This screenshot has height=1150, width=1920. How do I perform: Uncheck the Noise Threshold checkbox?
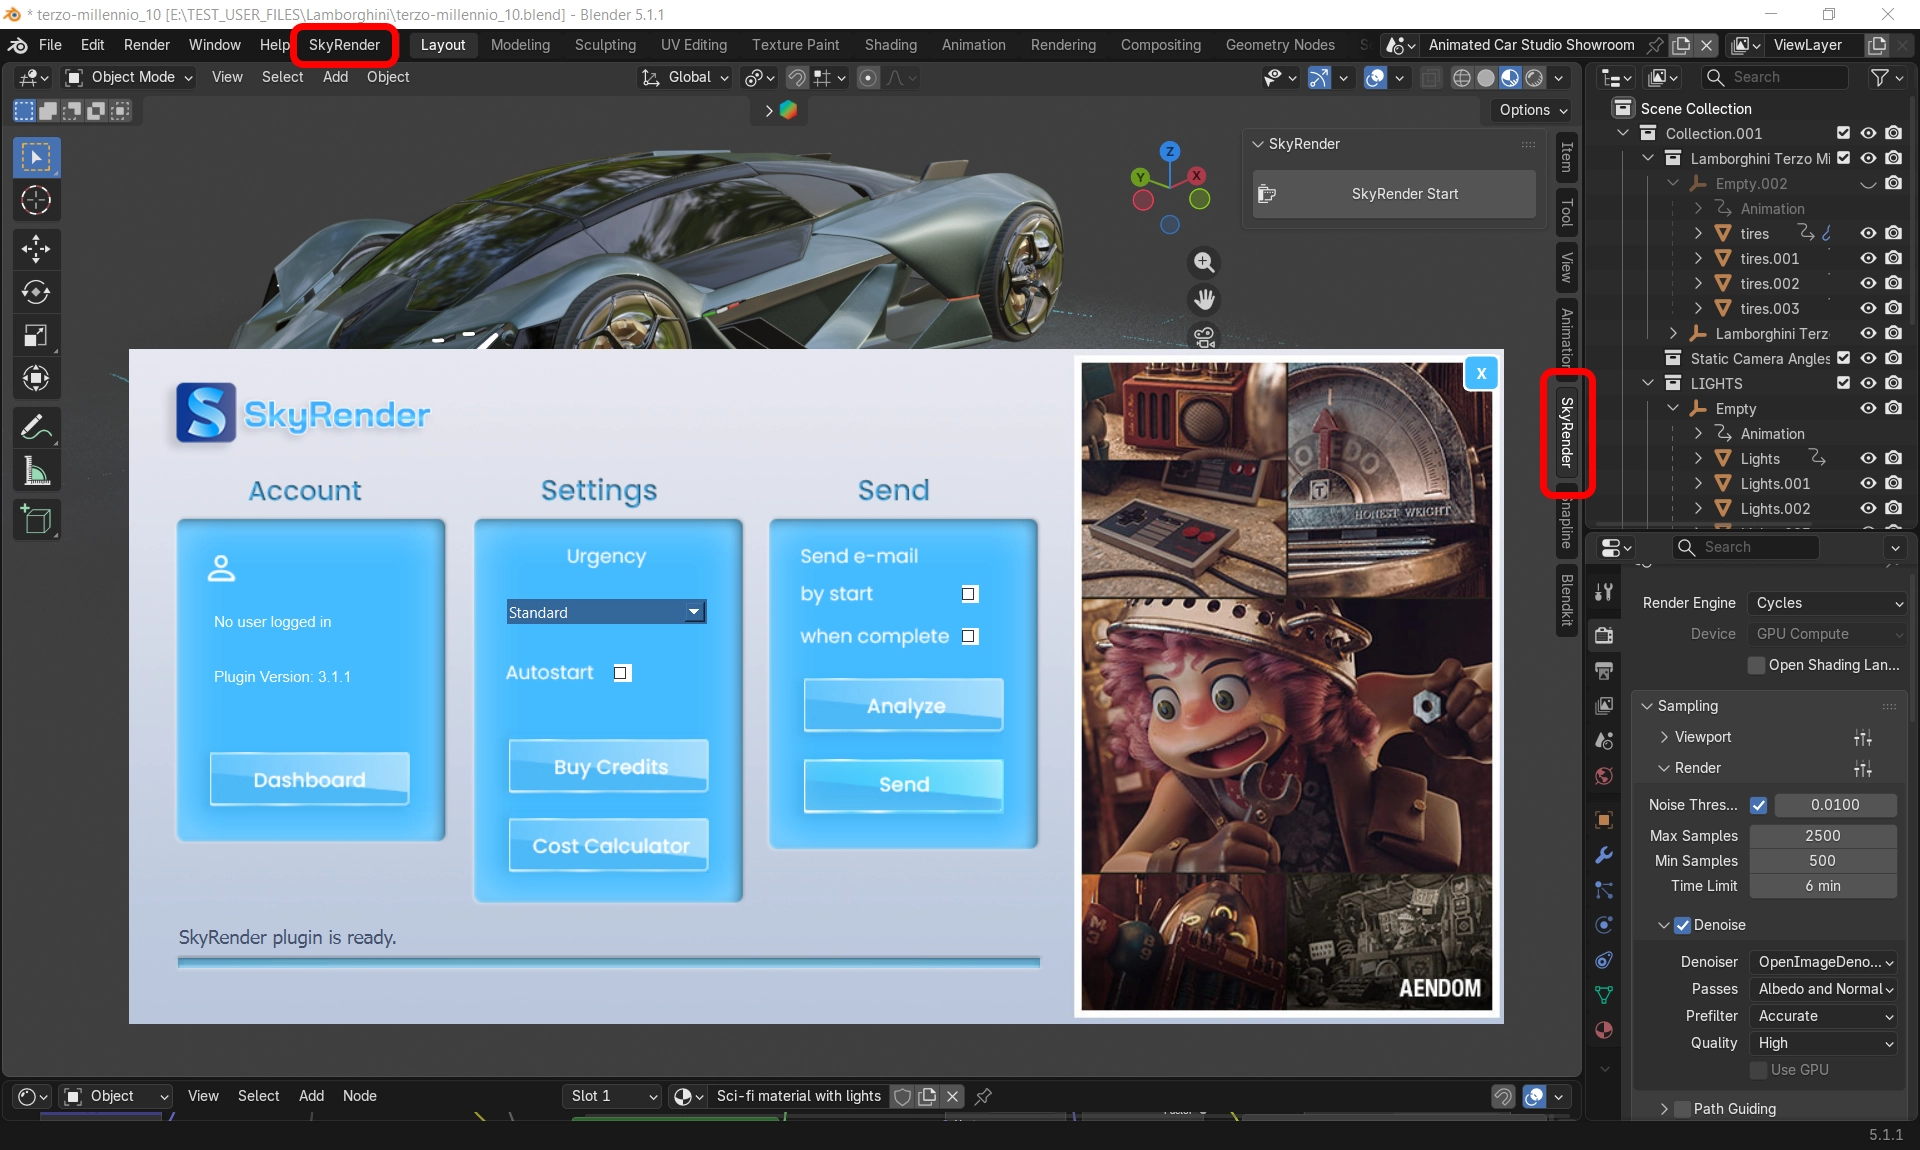point(1759,805)
